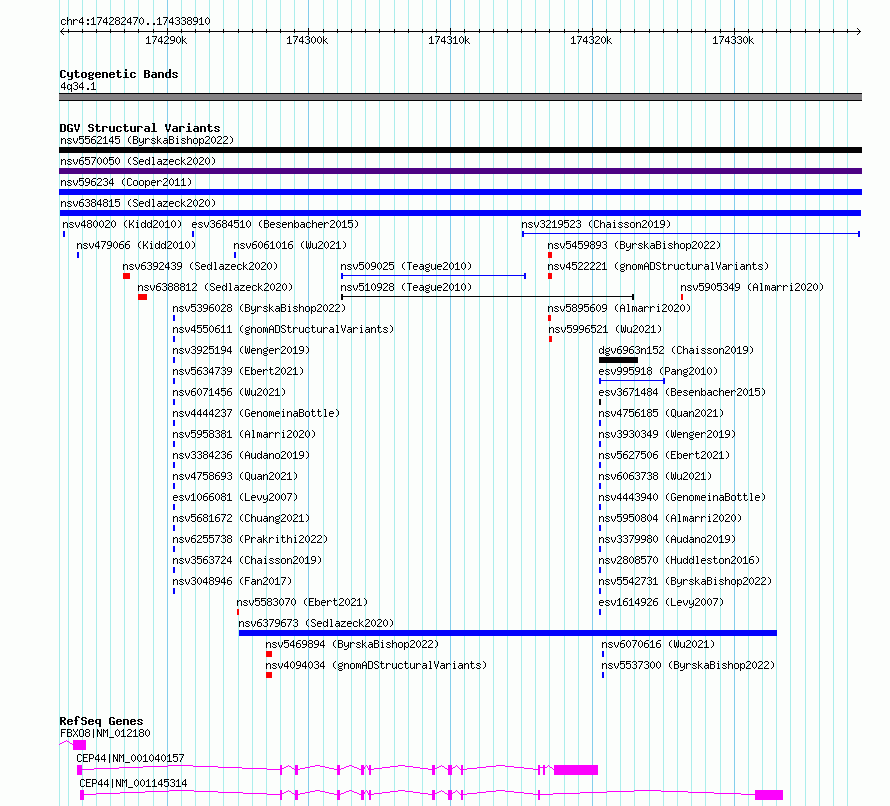Select nsv6392439 (Sedlazeck2020) label
This screenshot has width=890, height=806.
click(200, 266)
